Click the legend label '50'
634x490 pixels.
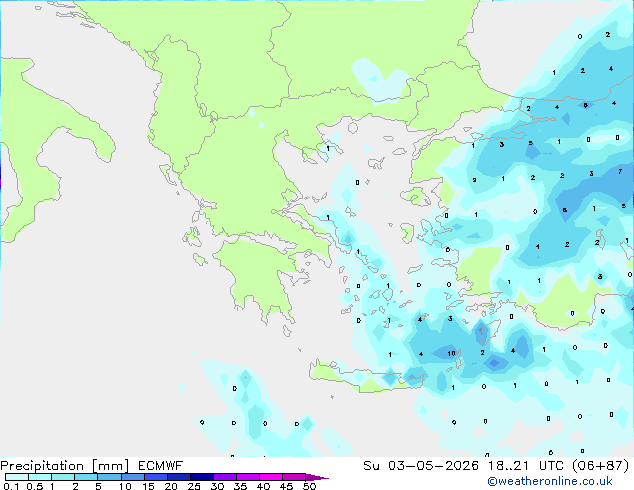click(x=310, y=486)
